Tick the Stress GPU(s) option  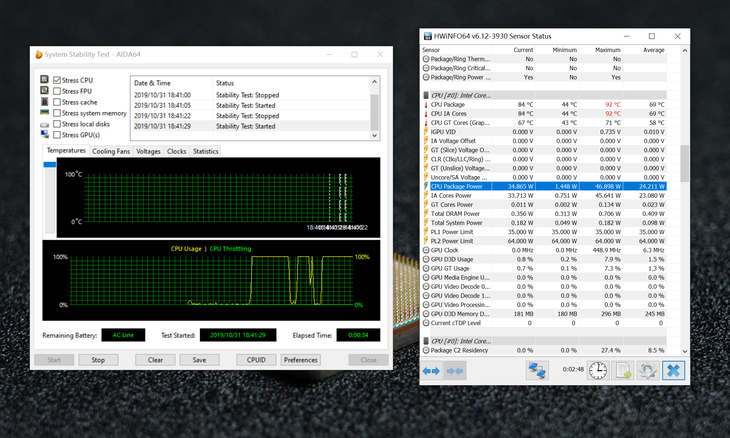57,135
